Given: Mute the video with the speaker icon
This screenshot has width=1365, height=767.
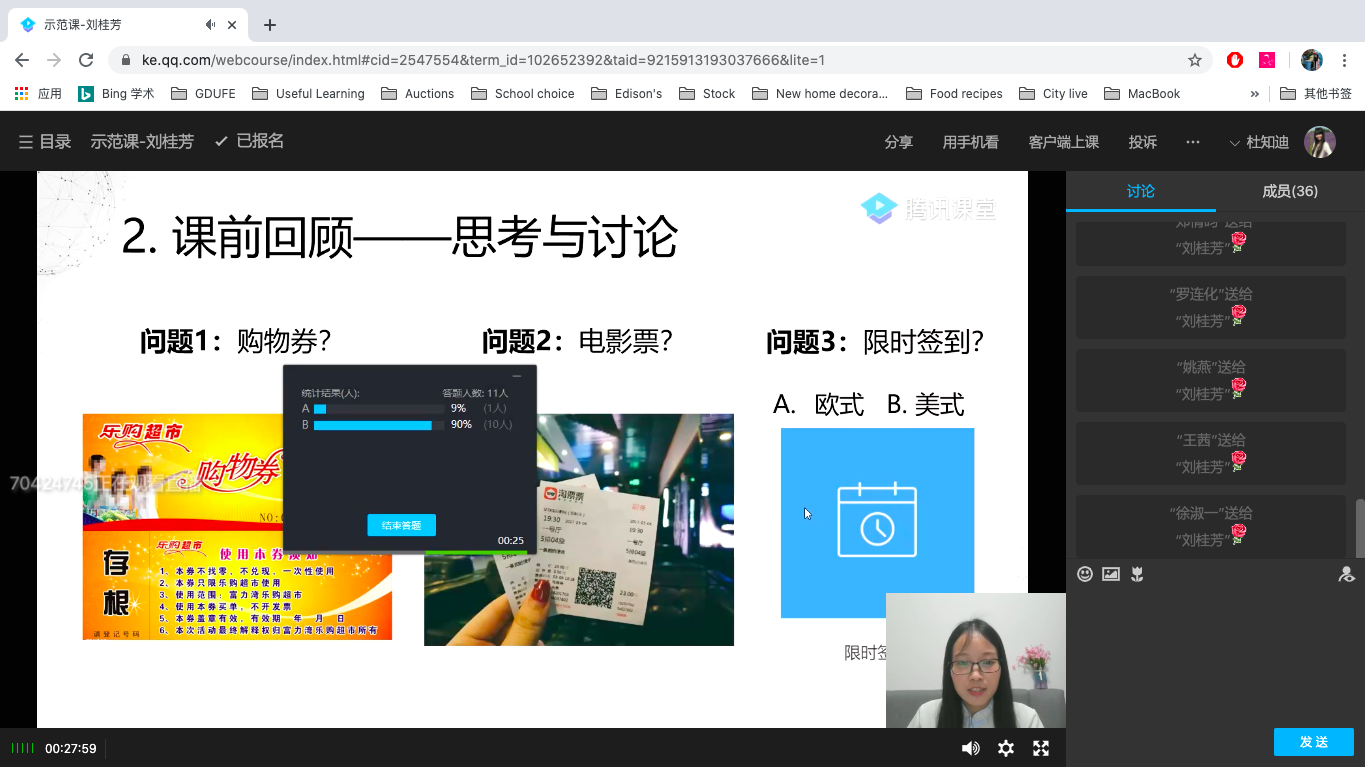Looking at the screenshot, I should pyautogui.click(x=970, y=748).
